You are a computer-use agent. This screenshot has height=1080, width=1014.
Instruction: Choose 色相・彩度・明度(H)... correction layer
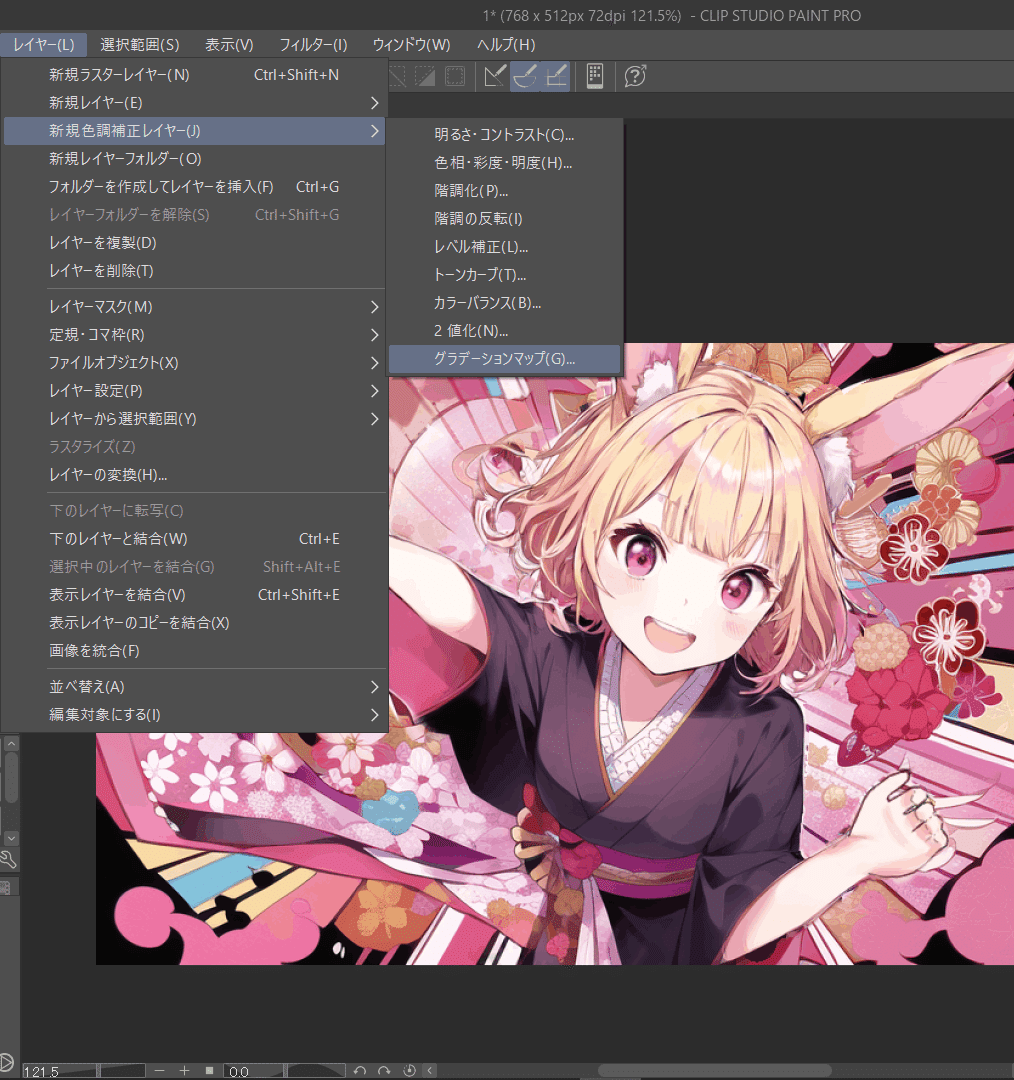(x=505, y=163)
